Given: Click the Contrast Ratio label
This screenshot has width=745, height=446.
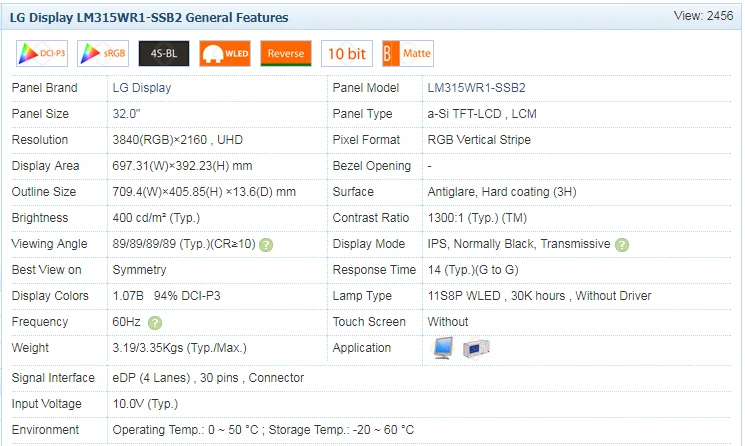Looking at the screenshot, I should click(371, 218).
